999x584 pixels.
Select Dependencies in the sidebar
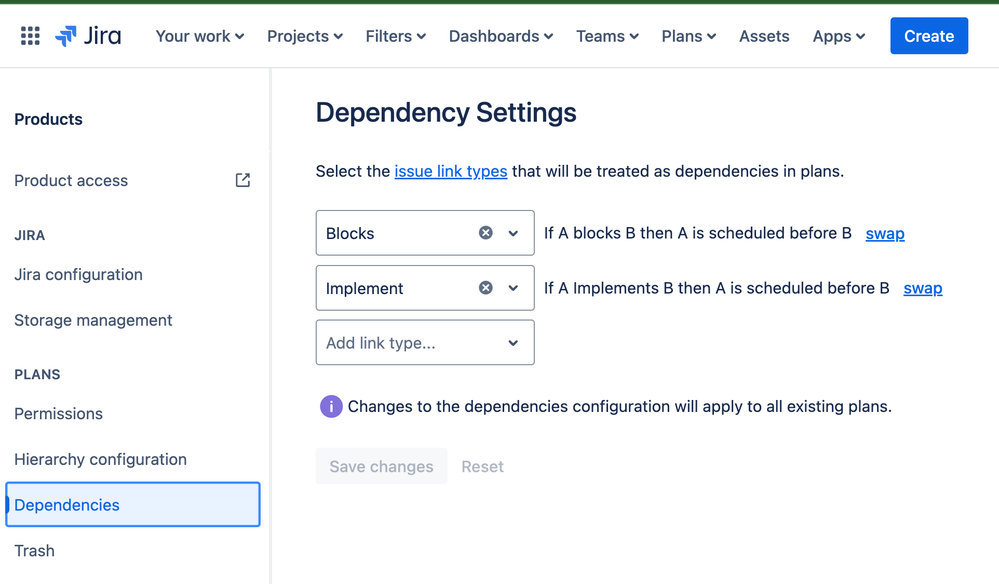[133, 504]
